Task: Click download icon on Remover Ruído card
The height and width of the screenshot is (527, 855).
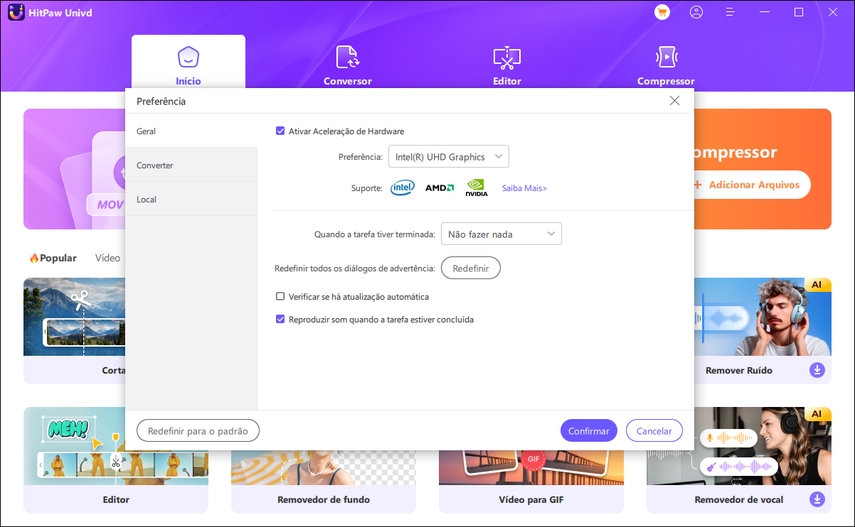Action: [x=817, y=370]
